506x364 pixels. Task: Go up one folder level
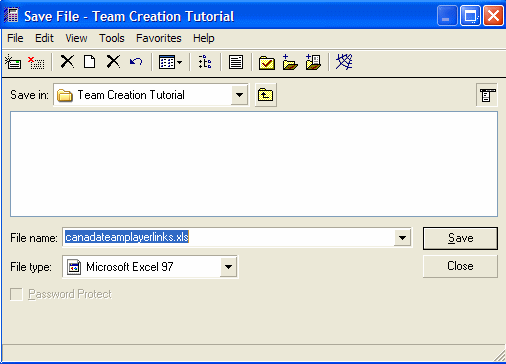point(266,95)
